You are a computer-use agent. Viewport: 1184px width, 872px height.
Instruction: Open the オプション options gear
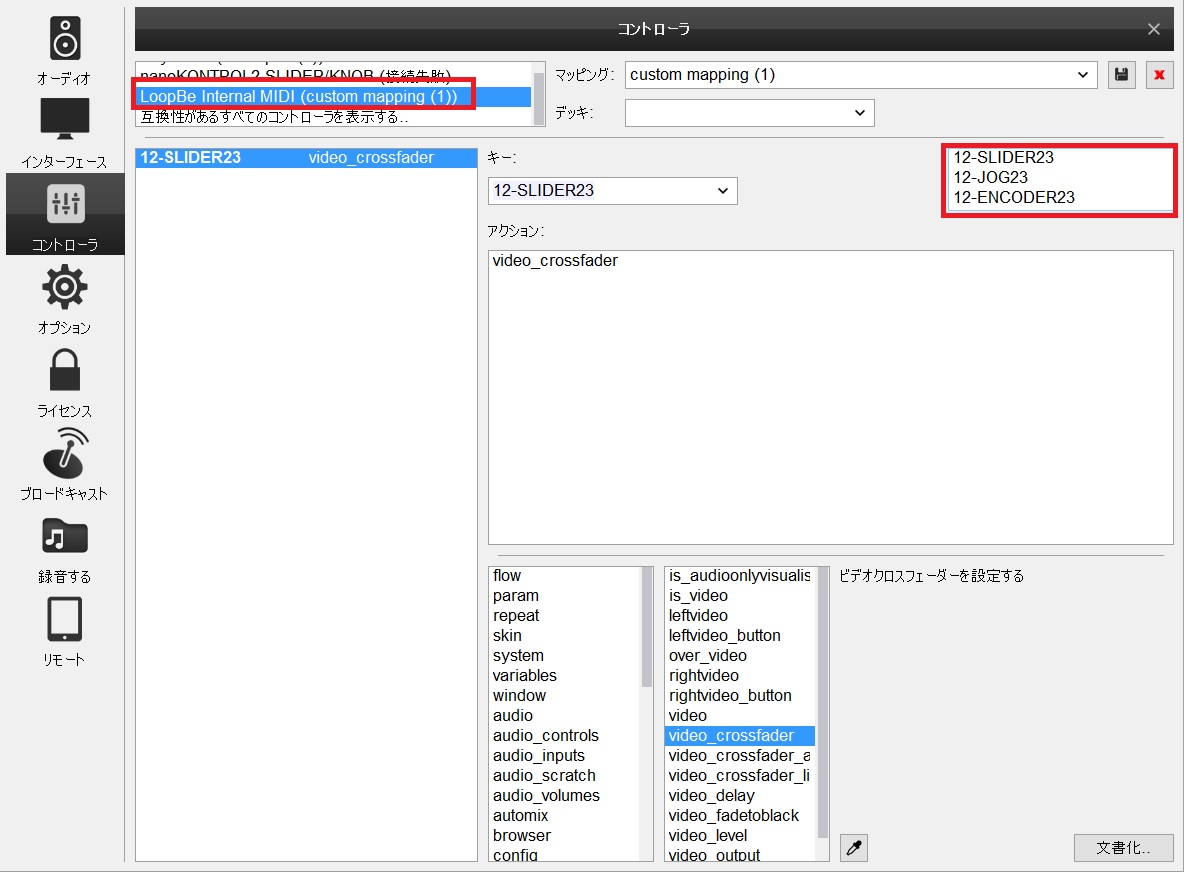pos(64,299)
